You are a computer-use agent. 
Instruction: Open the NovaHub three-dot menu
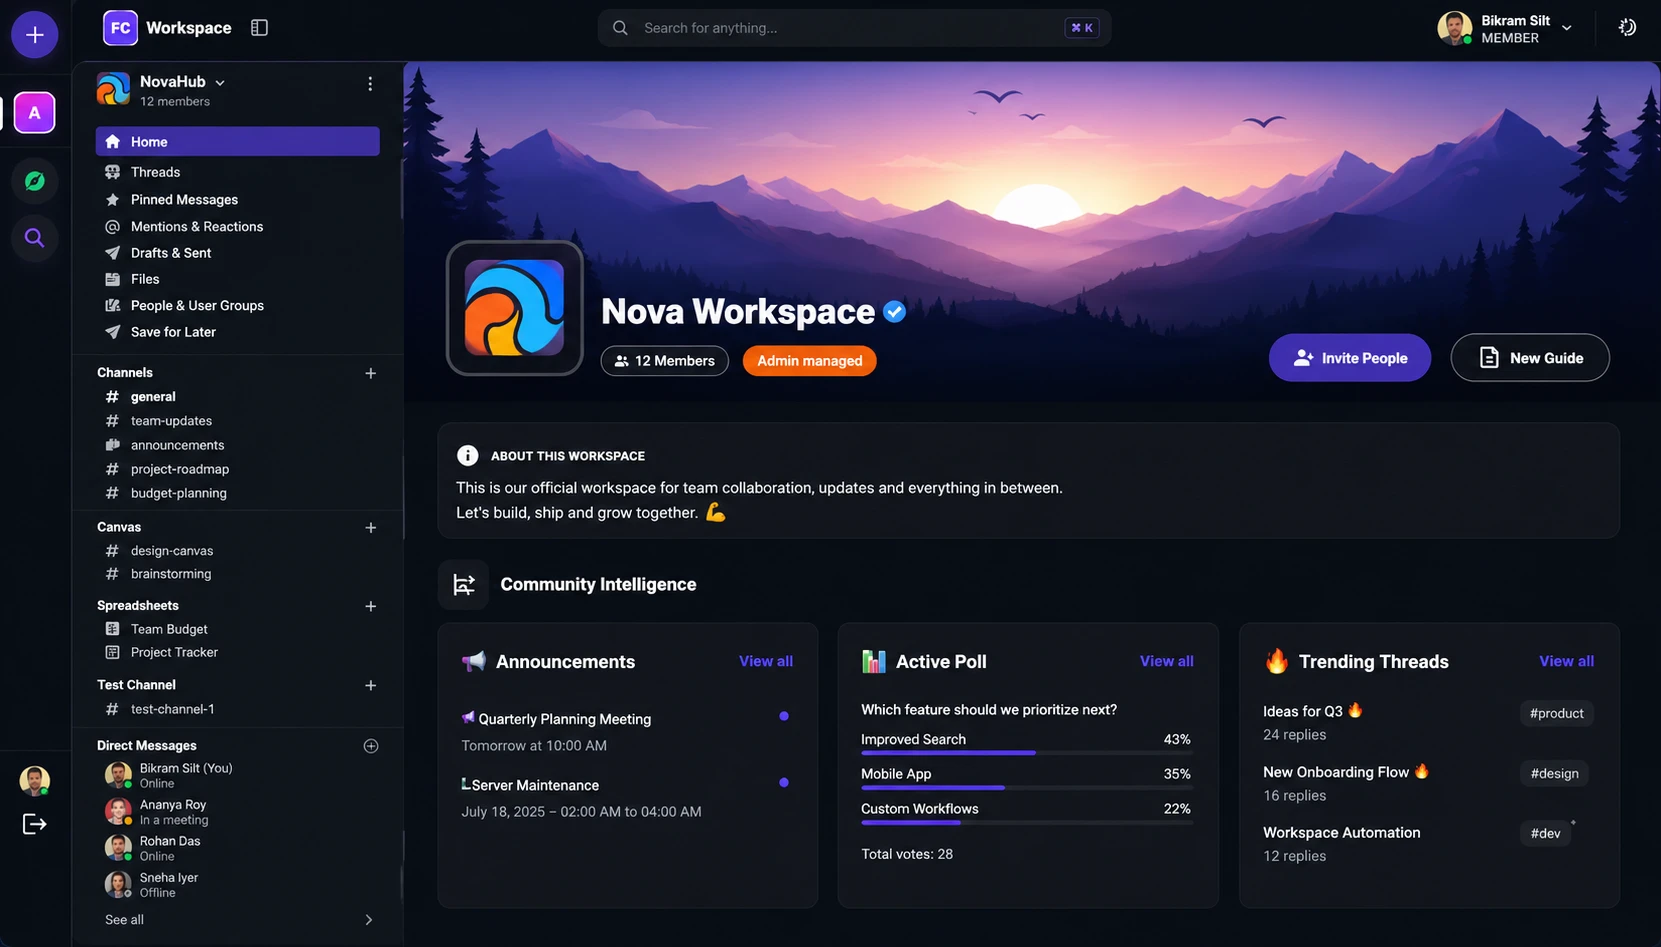click(370, 84)
